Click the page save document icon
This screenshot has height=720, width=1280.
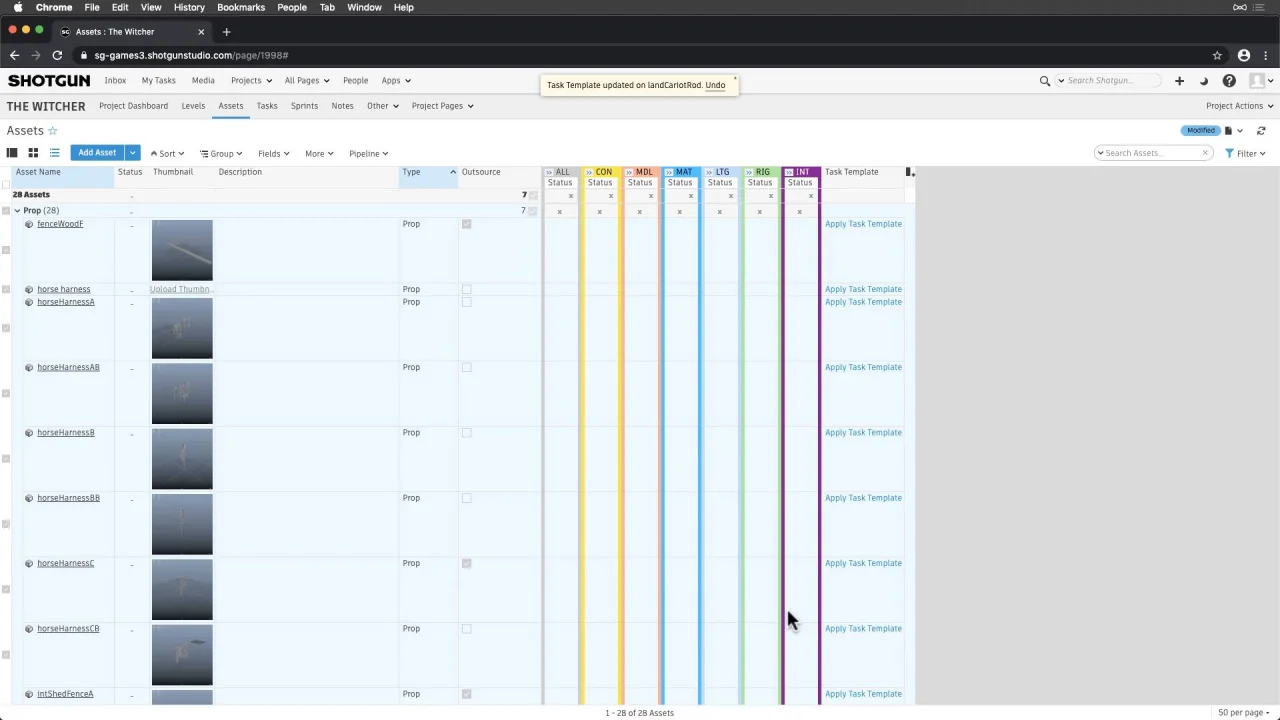point(1228,131)
